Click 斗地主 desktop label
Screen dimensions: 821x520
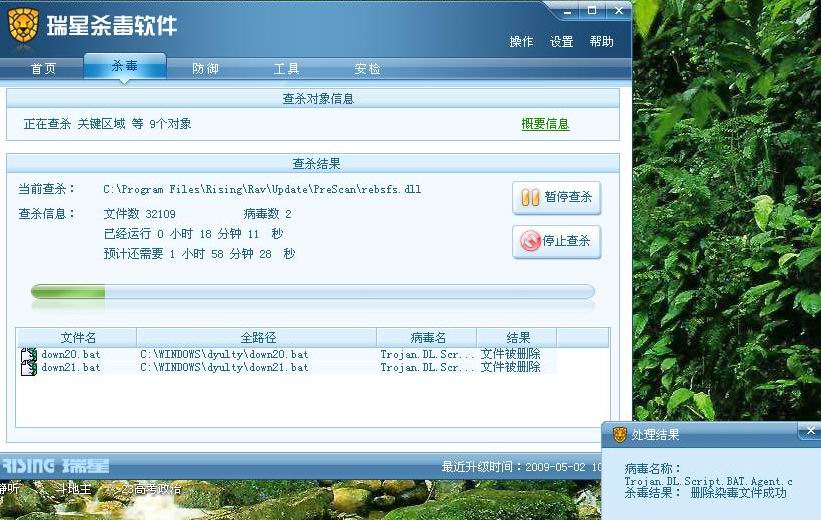(74, 489)
